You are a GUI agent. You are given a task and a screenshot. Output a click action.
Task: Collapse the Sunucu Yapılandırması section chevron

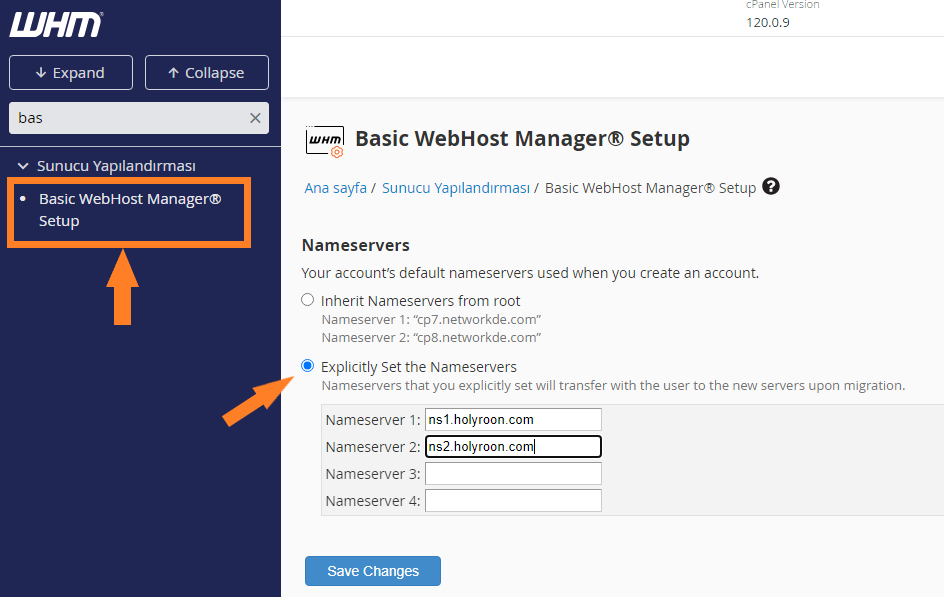[23, 165]
